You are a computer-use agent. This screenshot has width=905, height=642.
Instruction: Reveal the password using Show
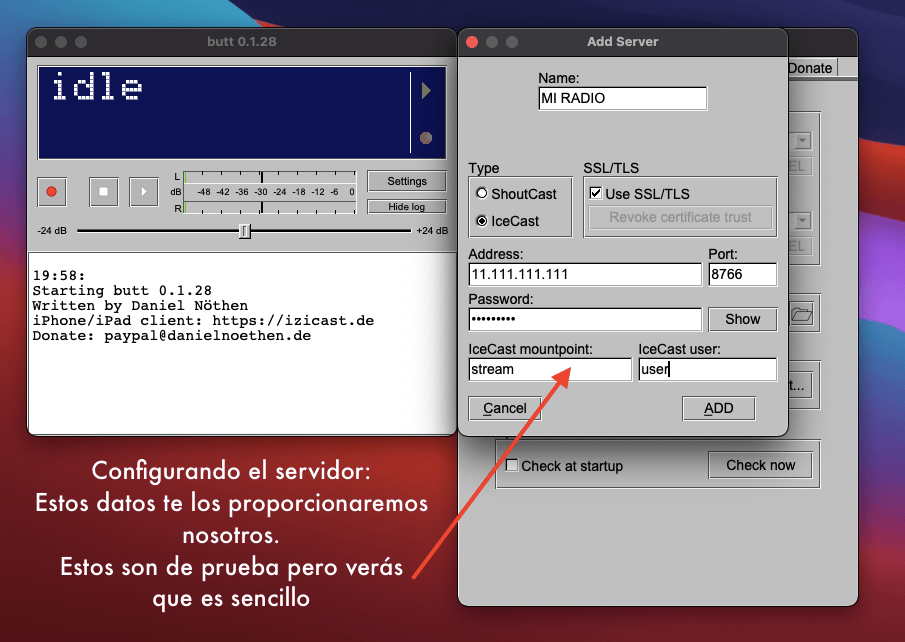tap(742, 319)
